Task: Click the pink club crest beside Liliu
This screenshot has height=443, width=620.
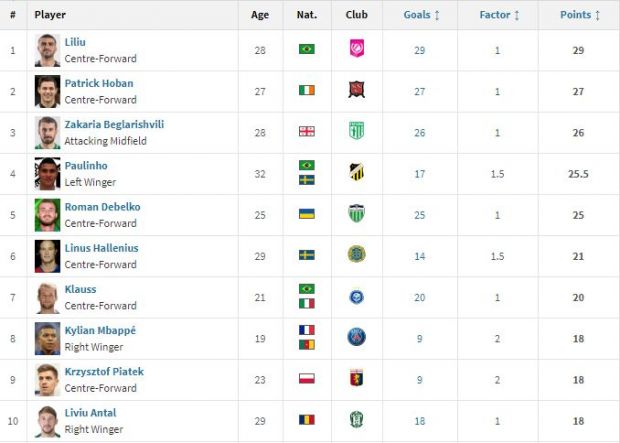Action: pyautogui.click(x=357, y=48)
